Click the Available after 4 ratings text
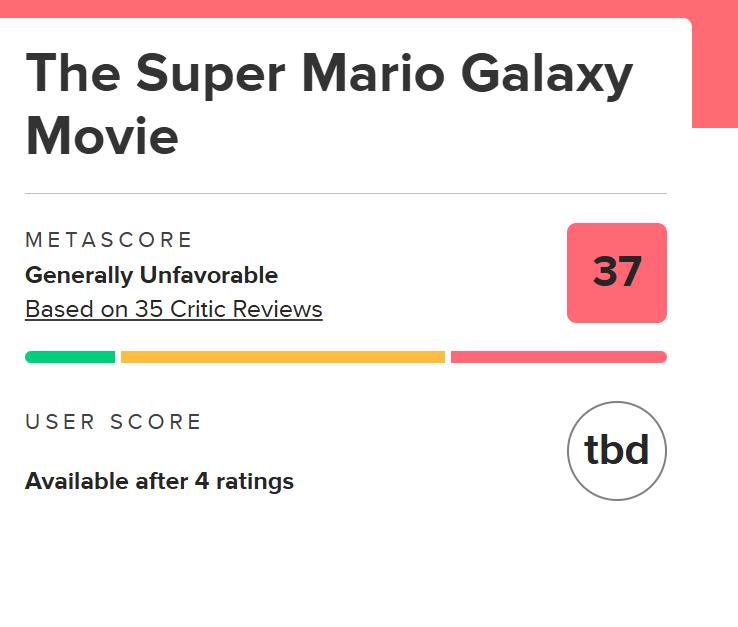The image size is (738, 627). pos(159,481)
